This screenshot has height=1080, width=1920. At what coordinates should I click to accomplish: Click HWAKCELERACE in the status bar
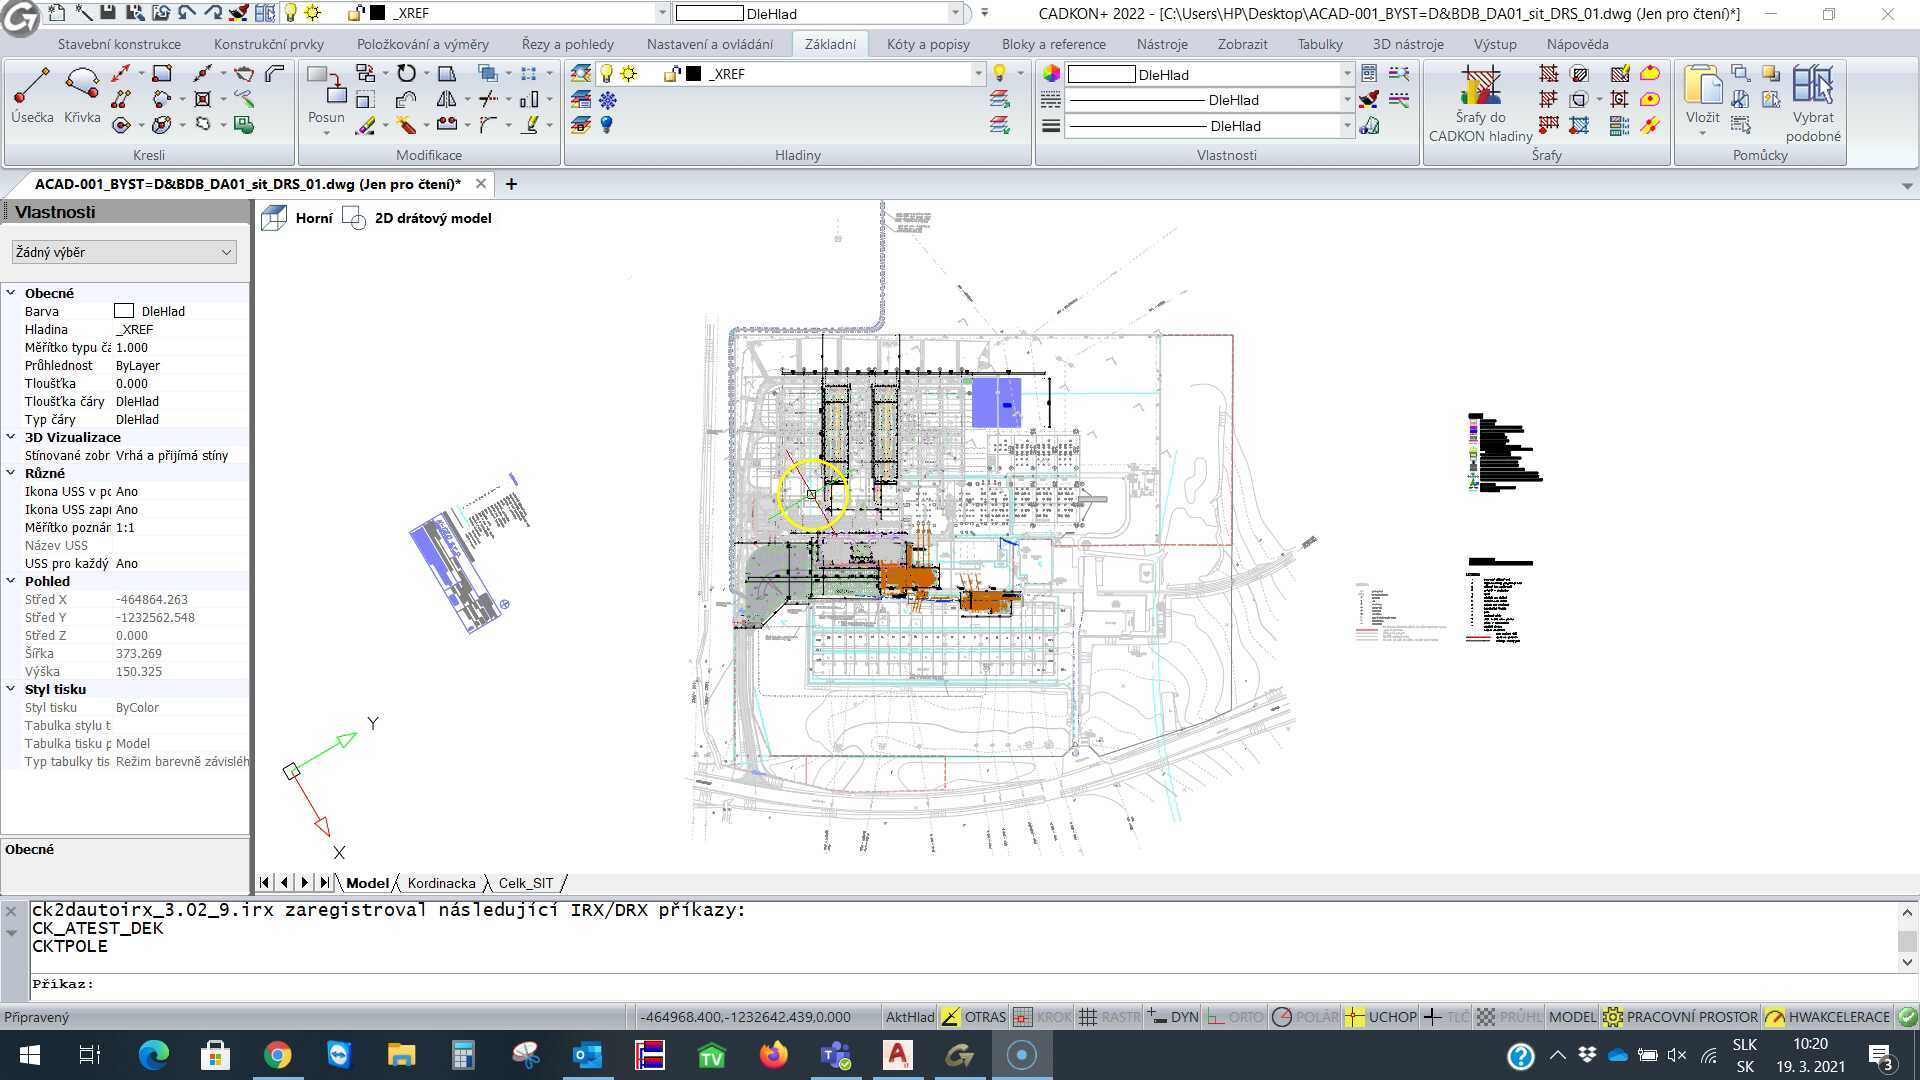[x=1836, y=1016]
